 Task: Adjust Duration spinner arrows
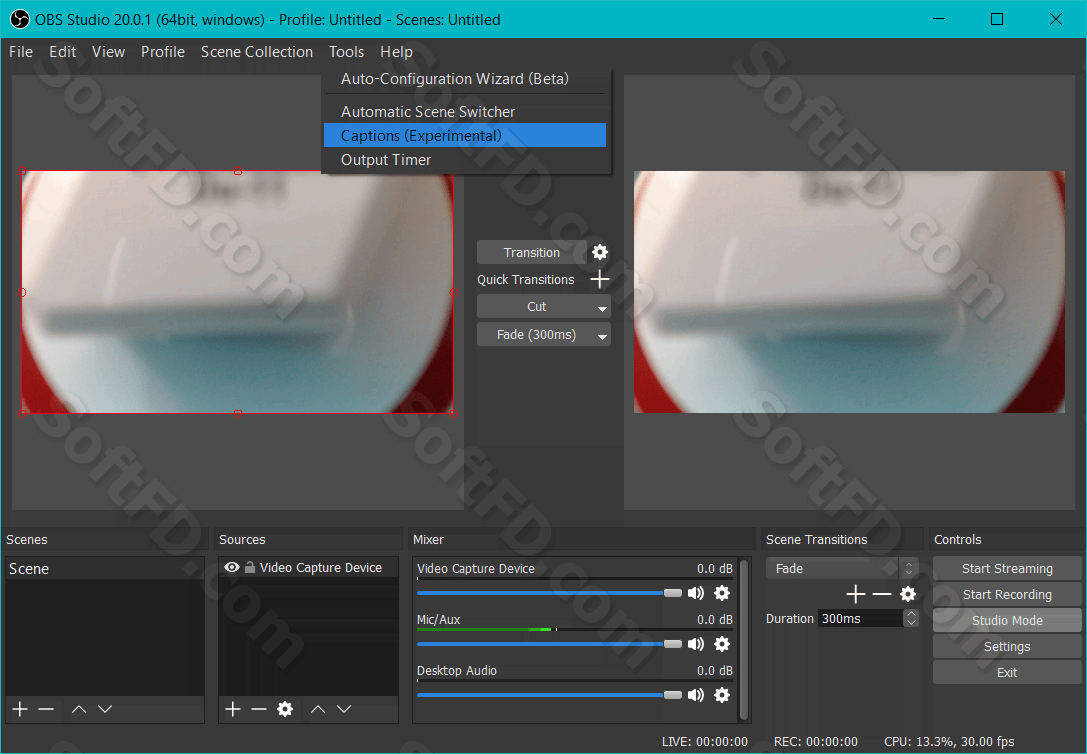click(x=912, y=618)
